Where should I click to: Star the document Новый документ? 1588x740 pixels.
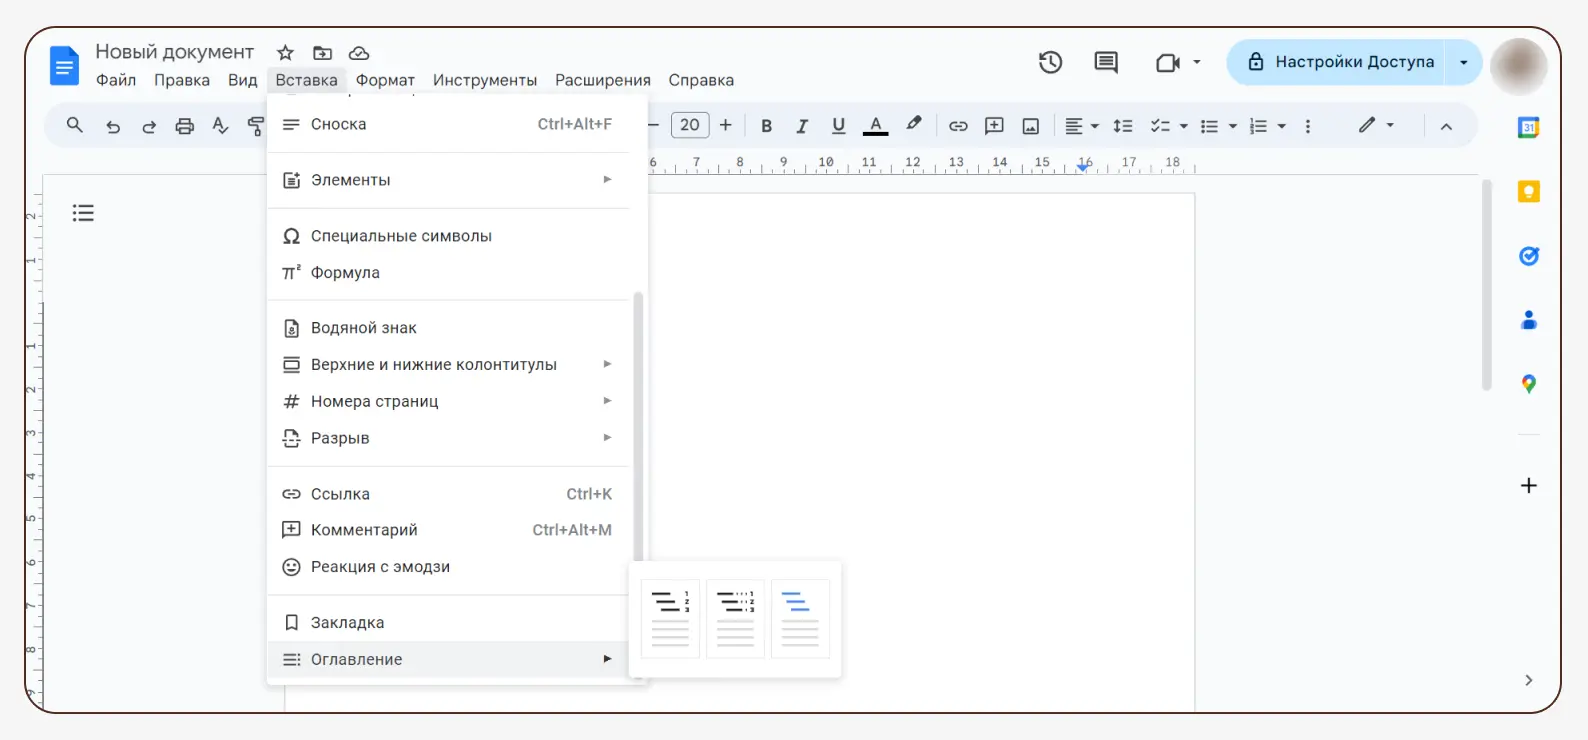point(285,53)
